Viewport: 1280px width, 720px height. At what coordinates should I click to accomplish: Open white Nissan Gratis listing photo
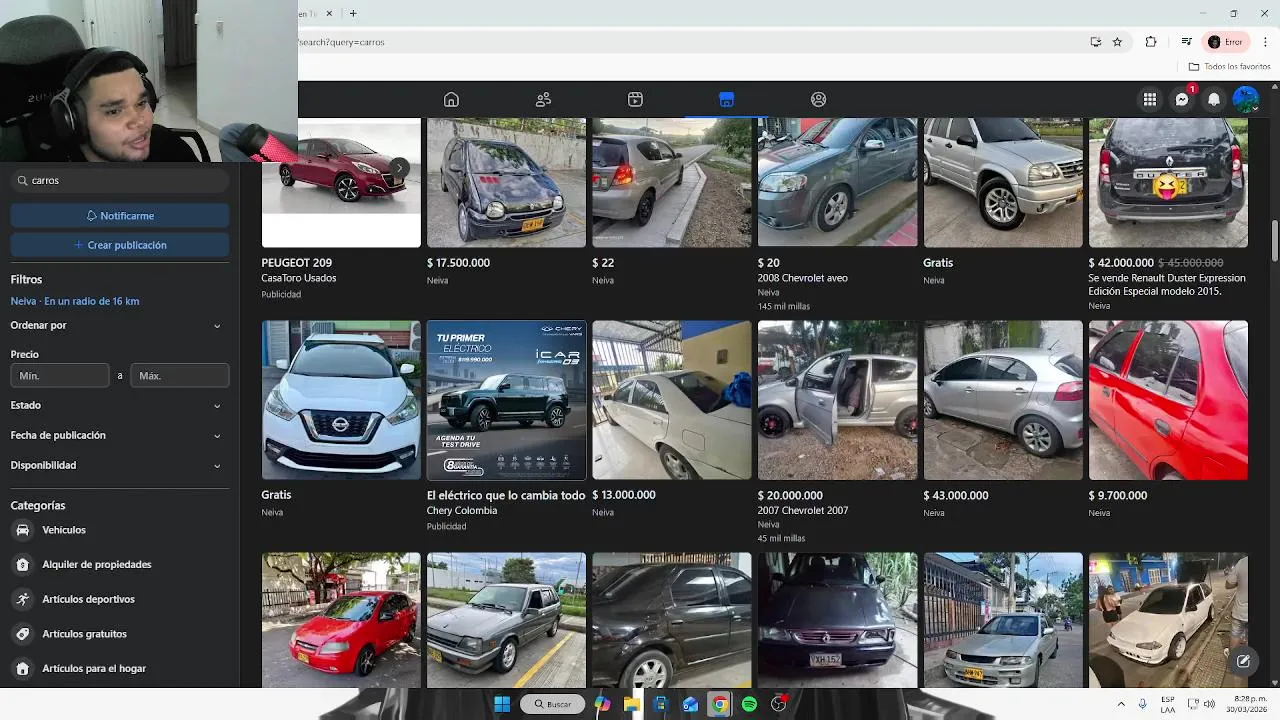pyautogui.click(x=341, y=400)
